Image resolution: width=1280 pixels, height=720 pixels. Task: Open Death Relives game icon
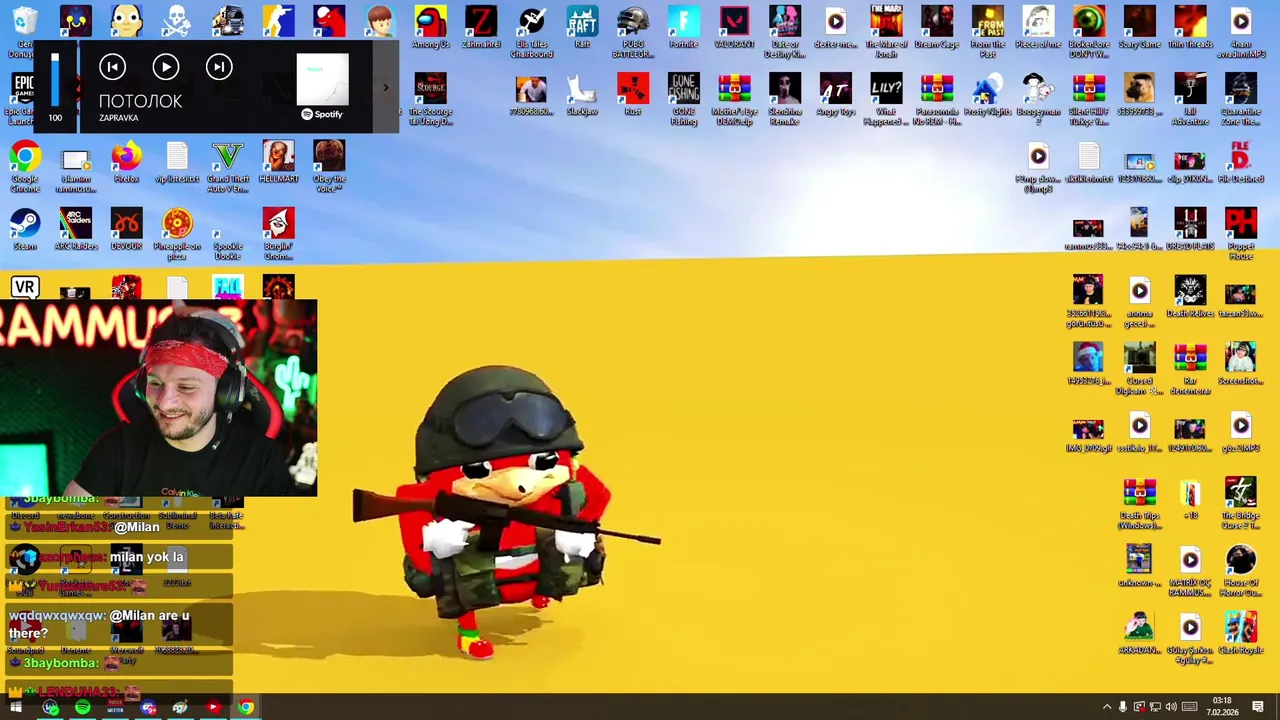point(1190,296)
